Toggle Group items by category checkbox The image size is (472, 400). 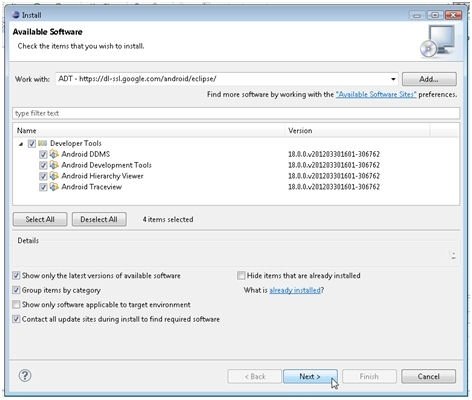coord(16,290)
